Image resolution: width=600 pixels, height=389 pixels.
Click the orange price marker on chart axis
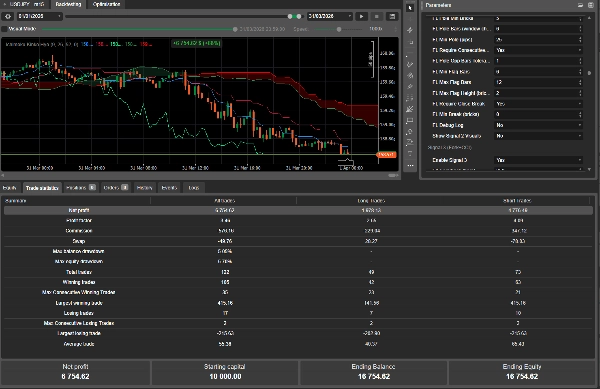(386, 155)
